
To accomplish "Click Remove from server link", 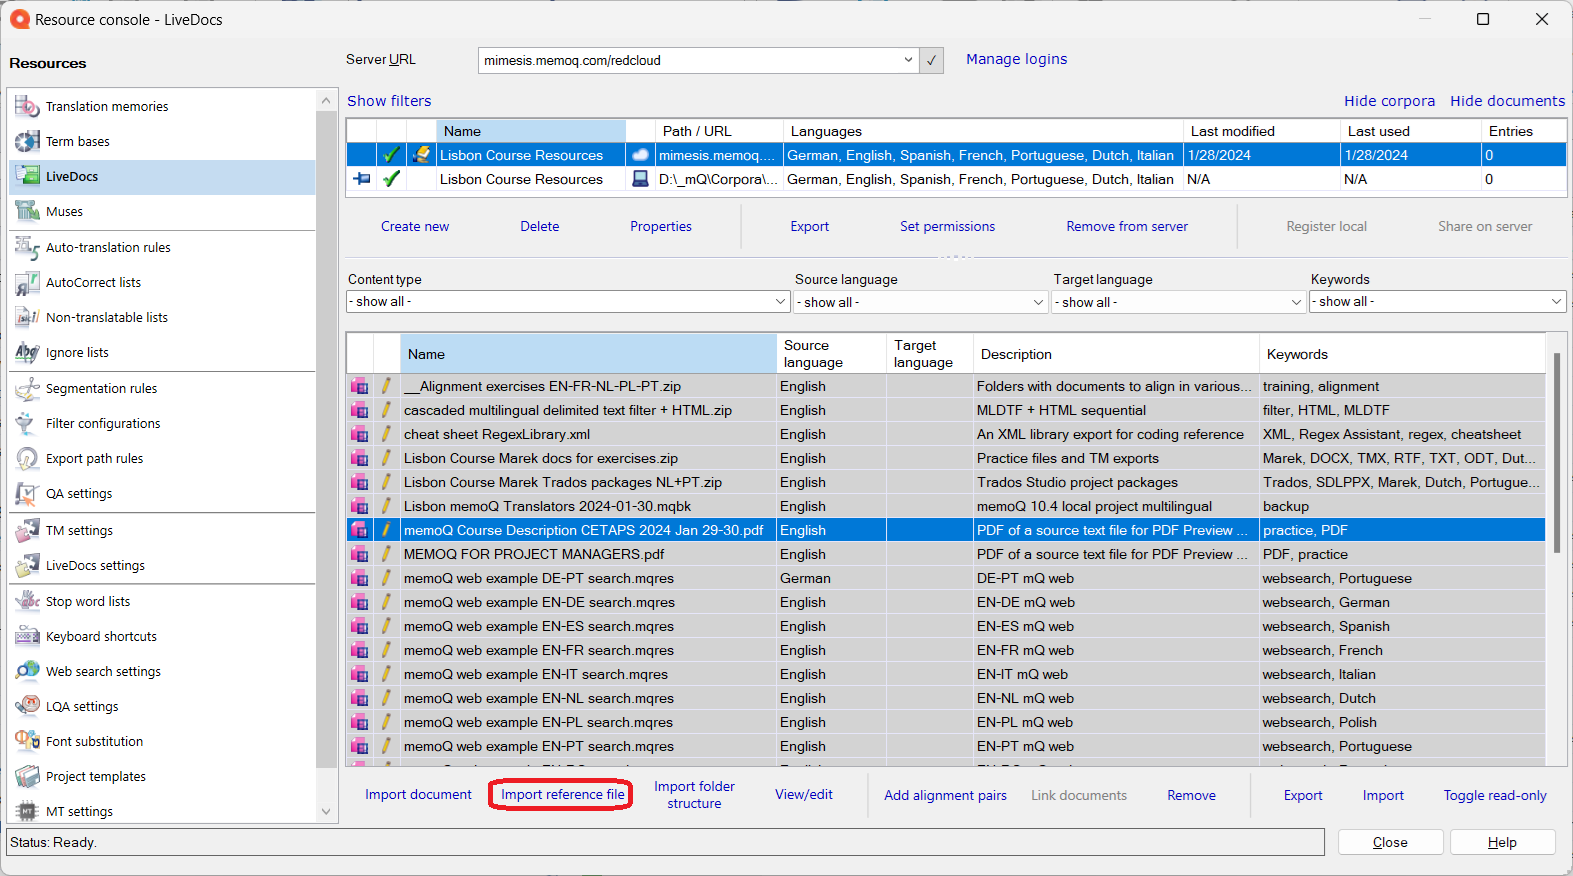I will [x=1127, y=226].
